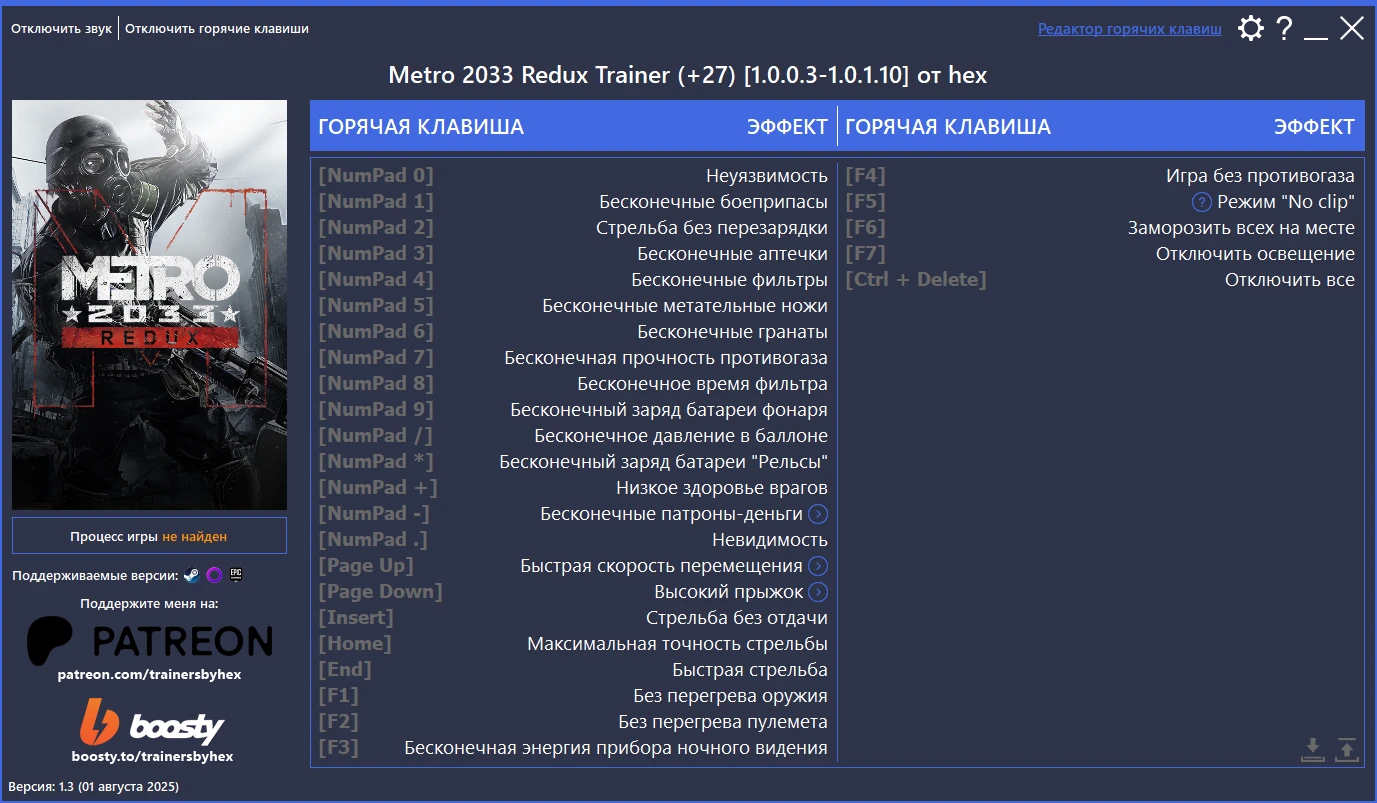This screenshot has height=803, width=1377.
Task: Open options for Высокий прыжок
Action: (819, 591)
